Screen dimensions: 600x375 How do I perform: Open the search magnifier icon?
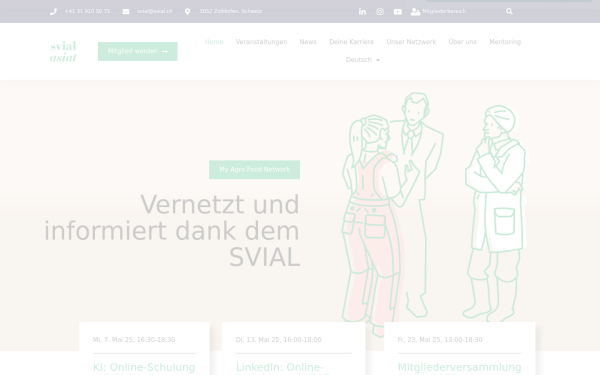[509, 11]
